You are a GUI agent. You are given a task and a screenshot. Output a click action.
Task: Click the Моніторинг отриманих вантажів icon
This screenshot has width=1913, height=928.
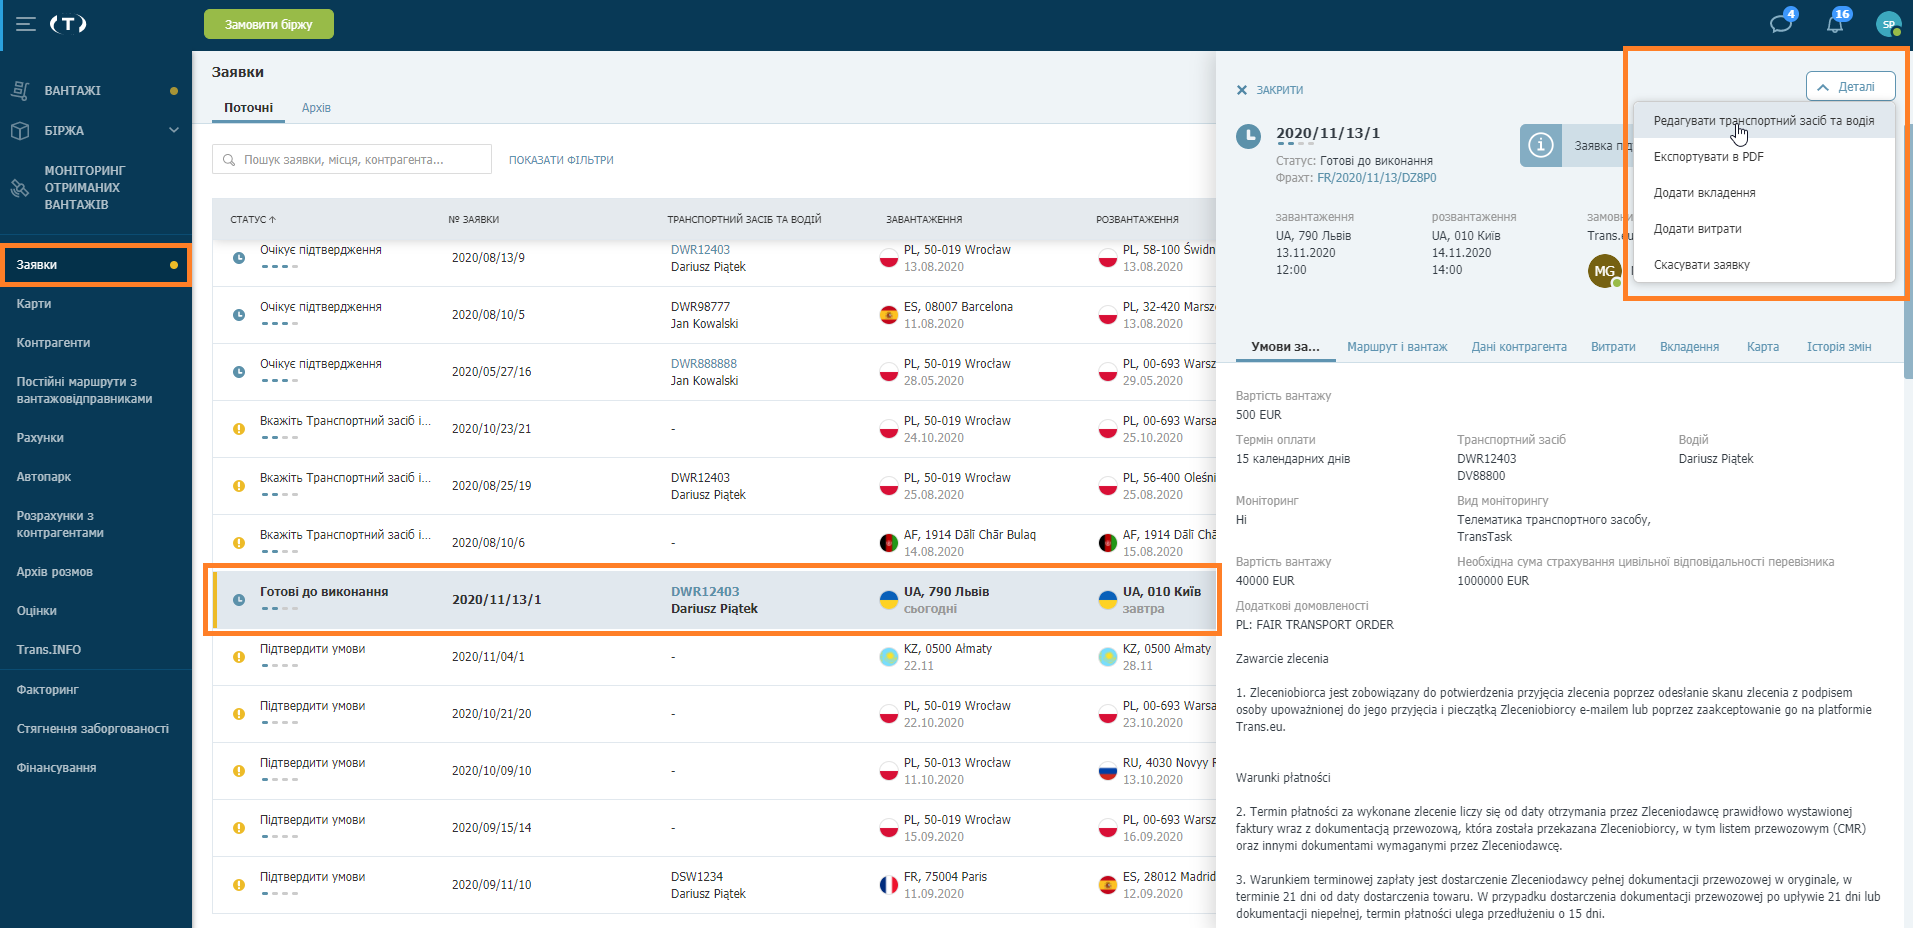pos(20,188)
